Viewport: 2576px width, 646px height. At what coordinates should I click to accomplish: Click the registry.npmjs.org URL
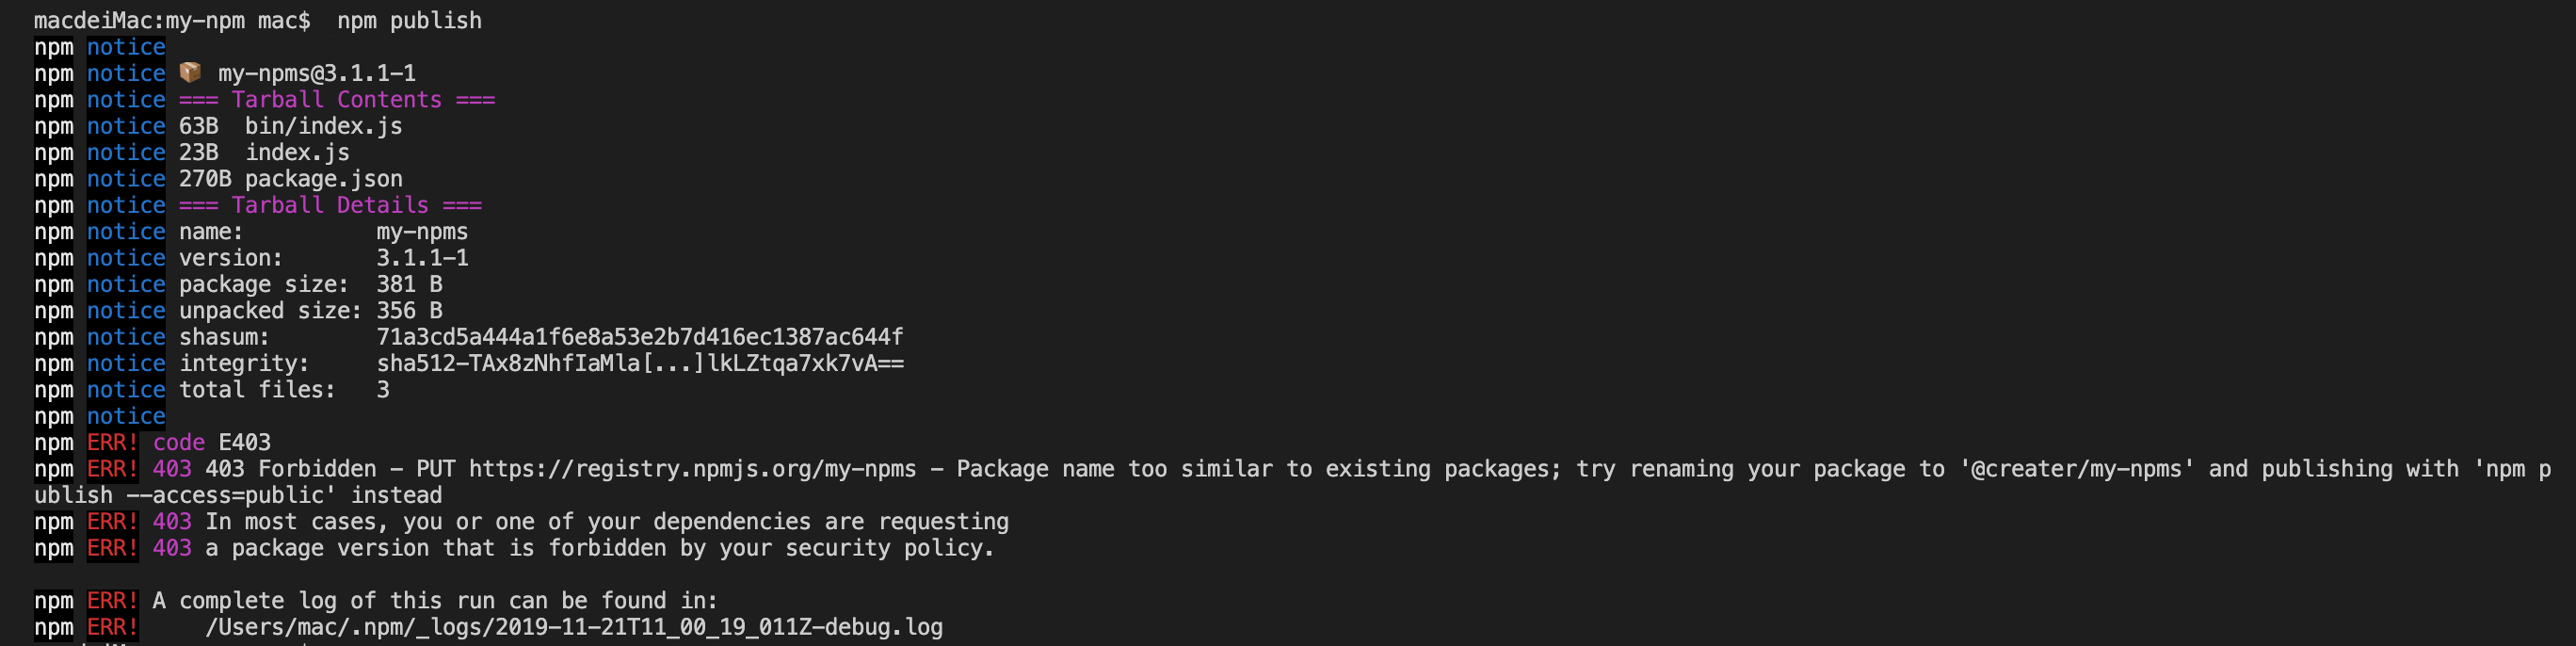[692, 469]
